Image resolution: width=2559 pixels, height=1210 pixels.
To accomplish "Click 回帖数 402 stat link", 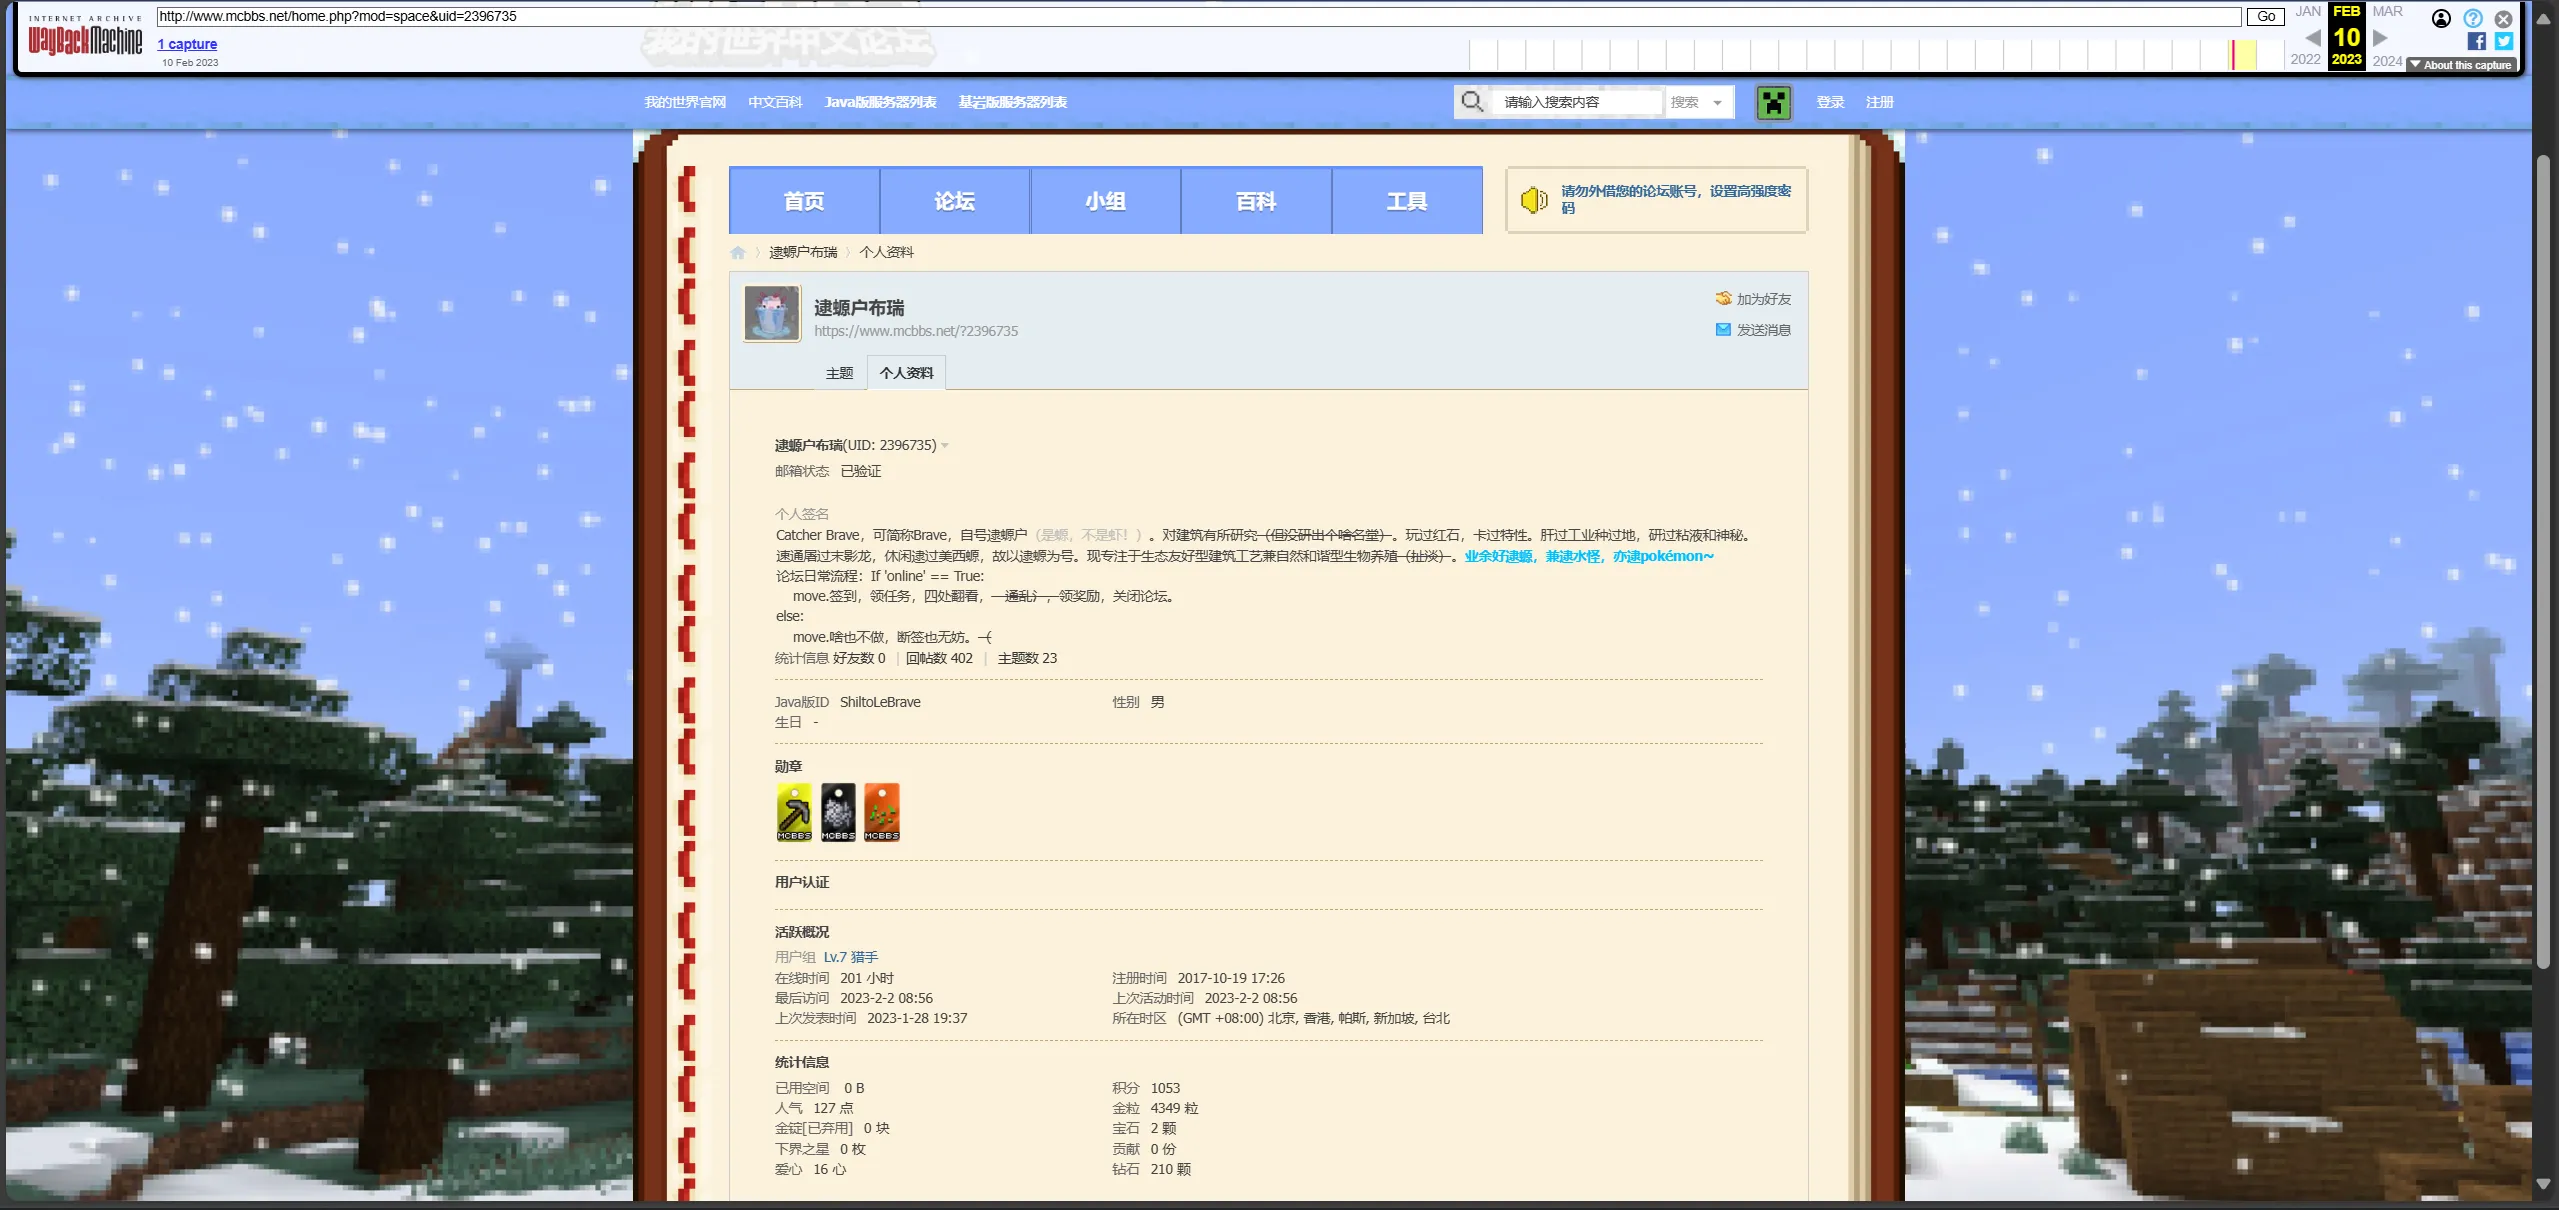I will [x=939, y=658].
